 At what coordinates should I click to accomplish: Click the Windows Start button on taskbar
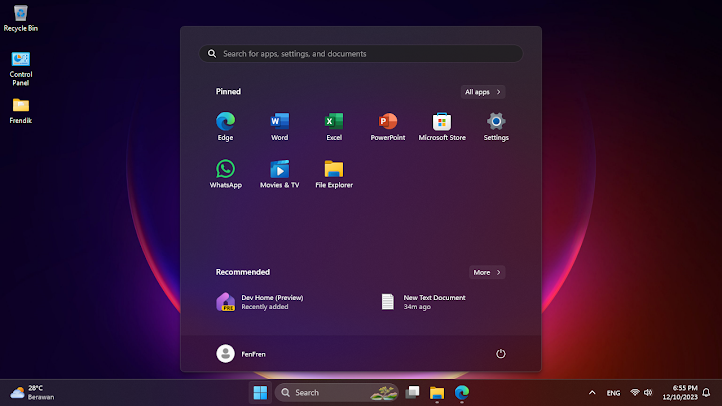pos(260,393)
